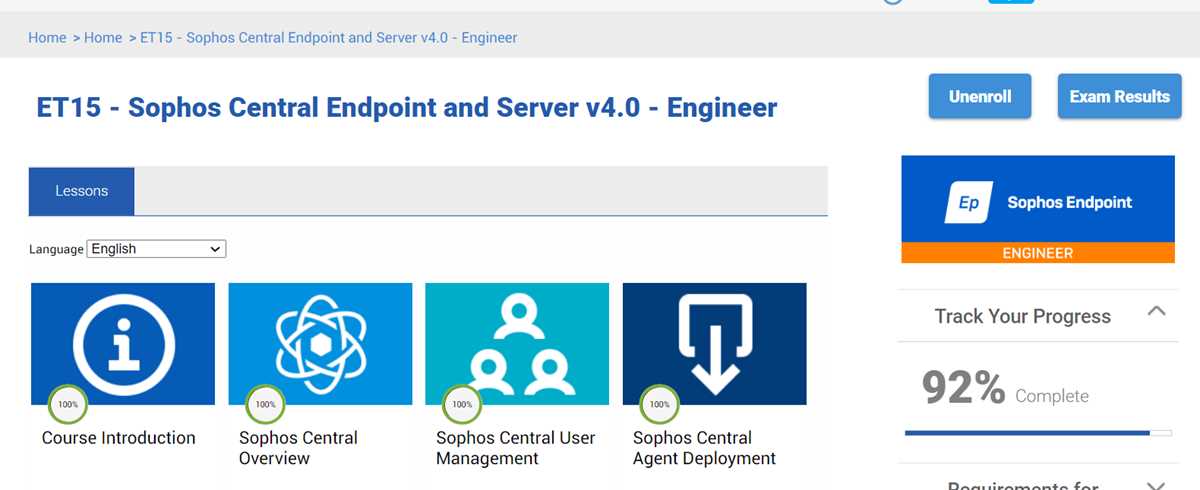The height and width of the screenshot is (490, 1200).
Task: Collapse the Track Your Progress section
Action: tap(1156, 312)
